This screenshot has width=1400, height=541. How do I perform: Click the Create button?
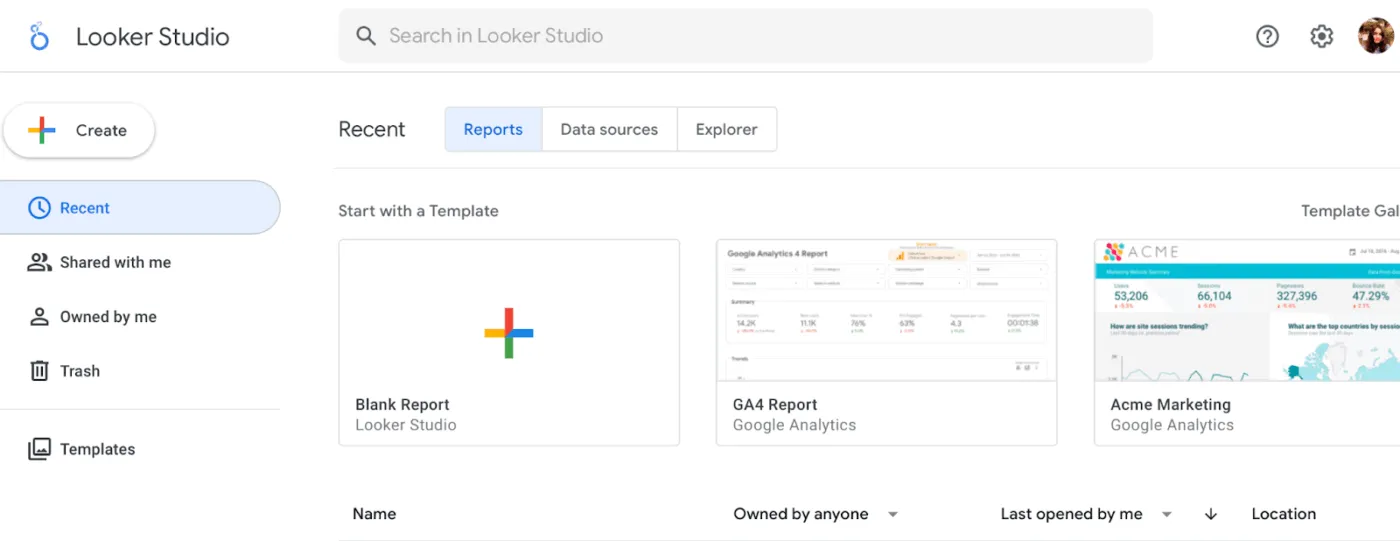[x=79, y=130]
